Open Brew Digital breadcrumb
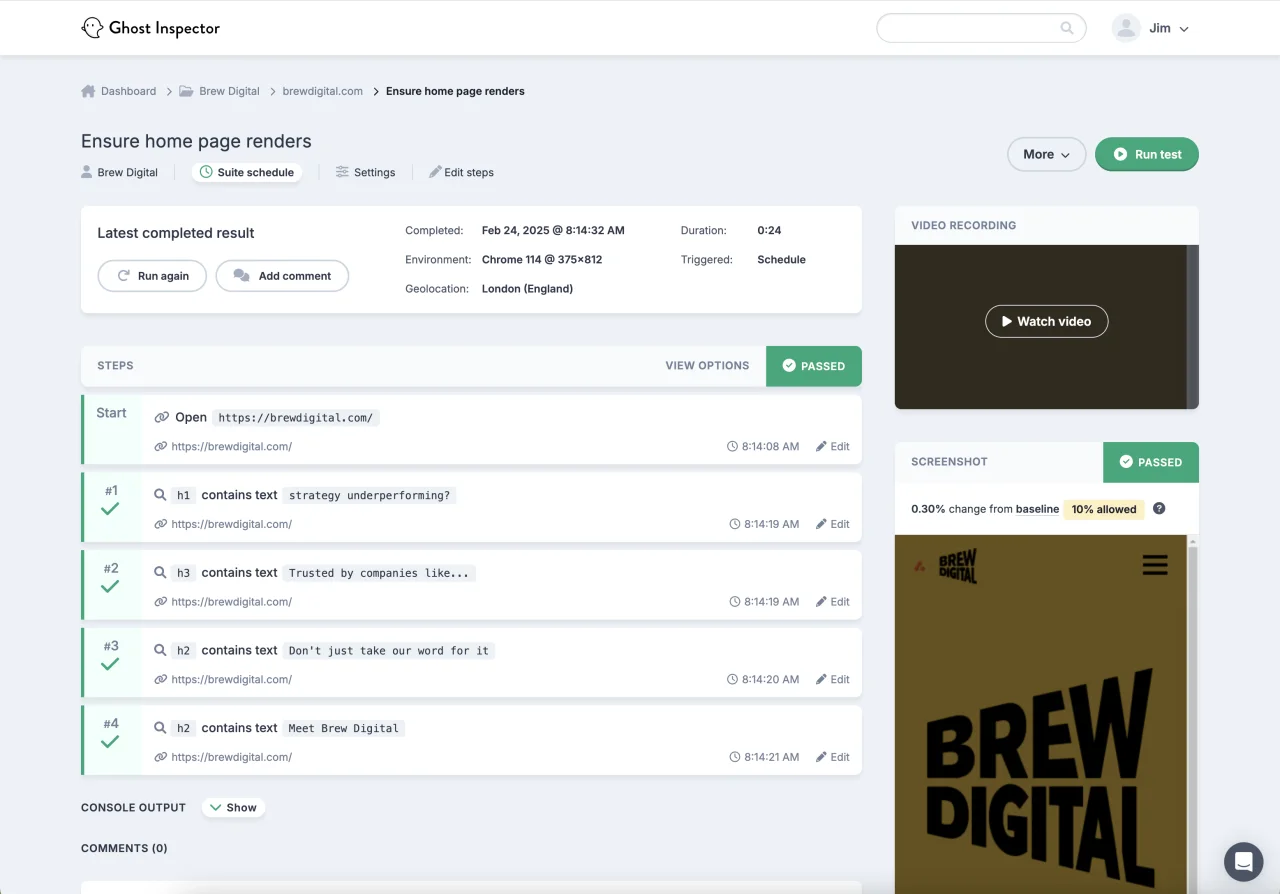1280x894 pixels. click(x=229, y=91)
